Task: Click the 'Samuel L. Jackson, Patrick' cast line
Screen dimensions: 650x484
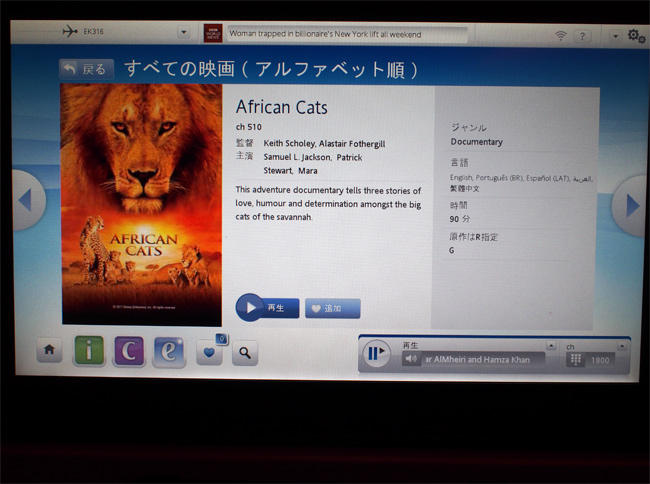Action: (x=313, y=157)
